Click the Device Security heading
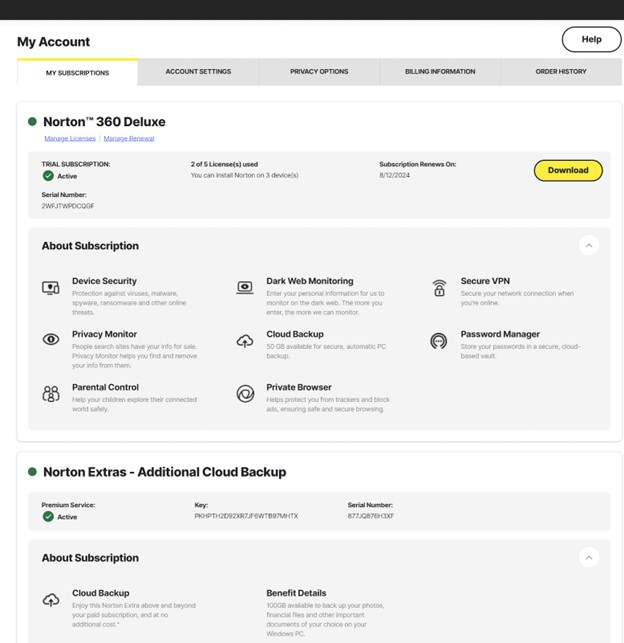This screenshot has width=624, height=643. 104,281
